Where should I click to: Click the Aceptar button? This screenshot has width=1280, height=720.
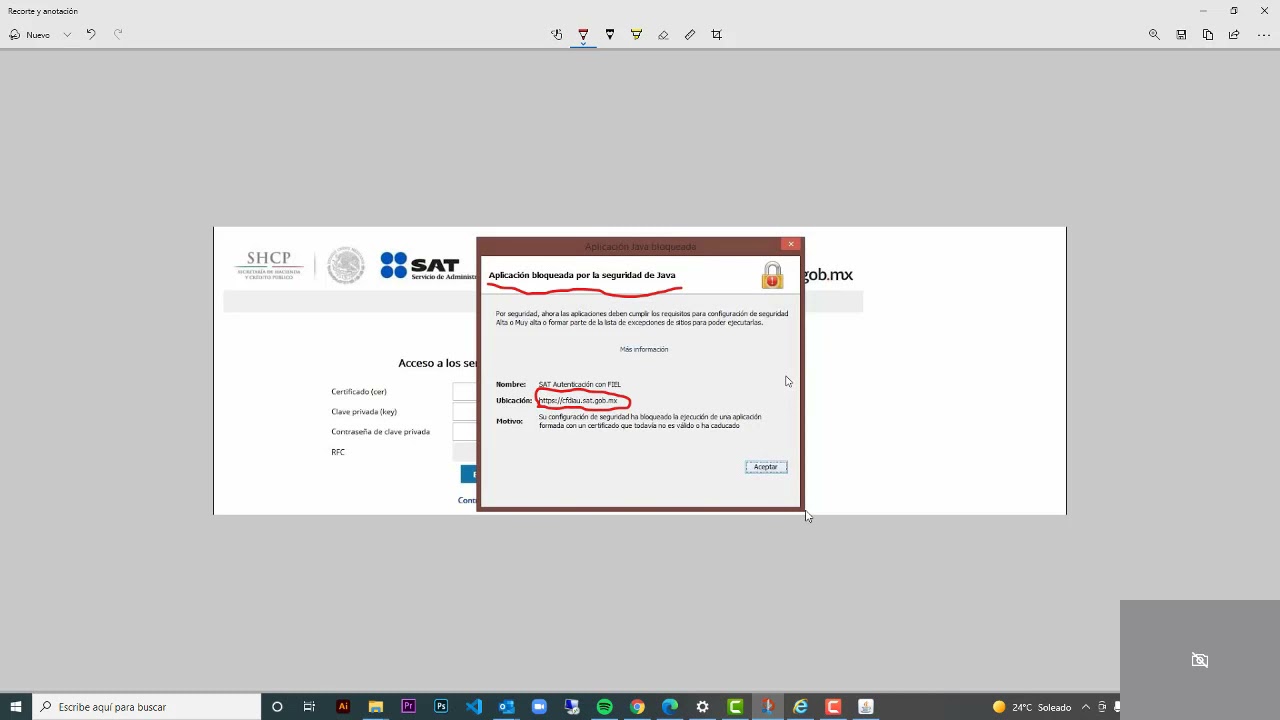pos(765,466)
